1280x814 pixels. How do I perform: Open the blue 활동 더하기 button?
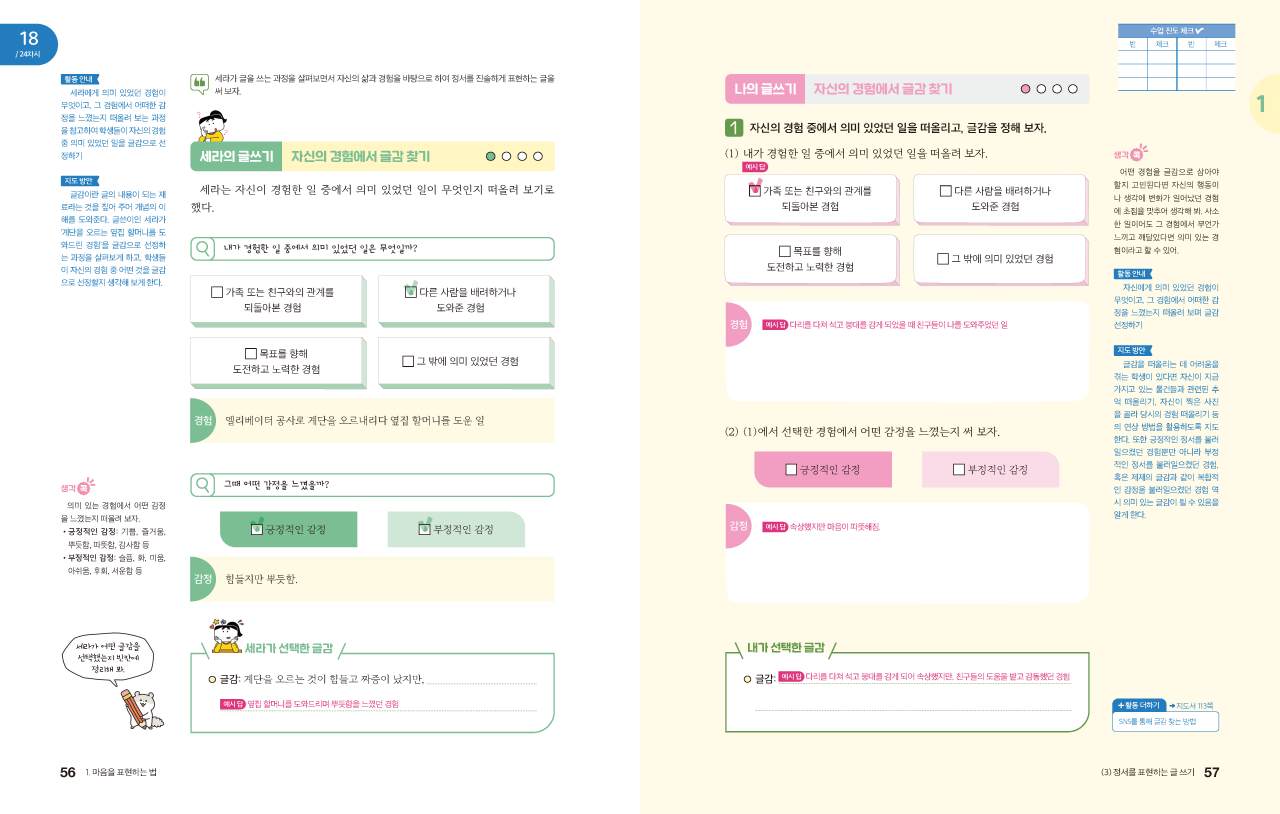[1138, 705]
